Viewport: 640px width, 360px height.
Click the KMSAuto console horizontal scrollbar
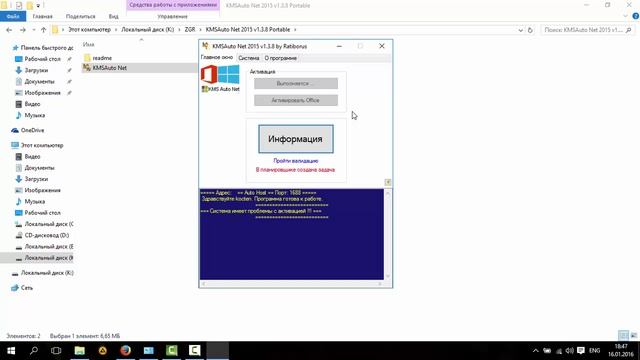[x=291, y=283]
